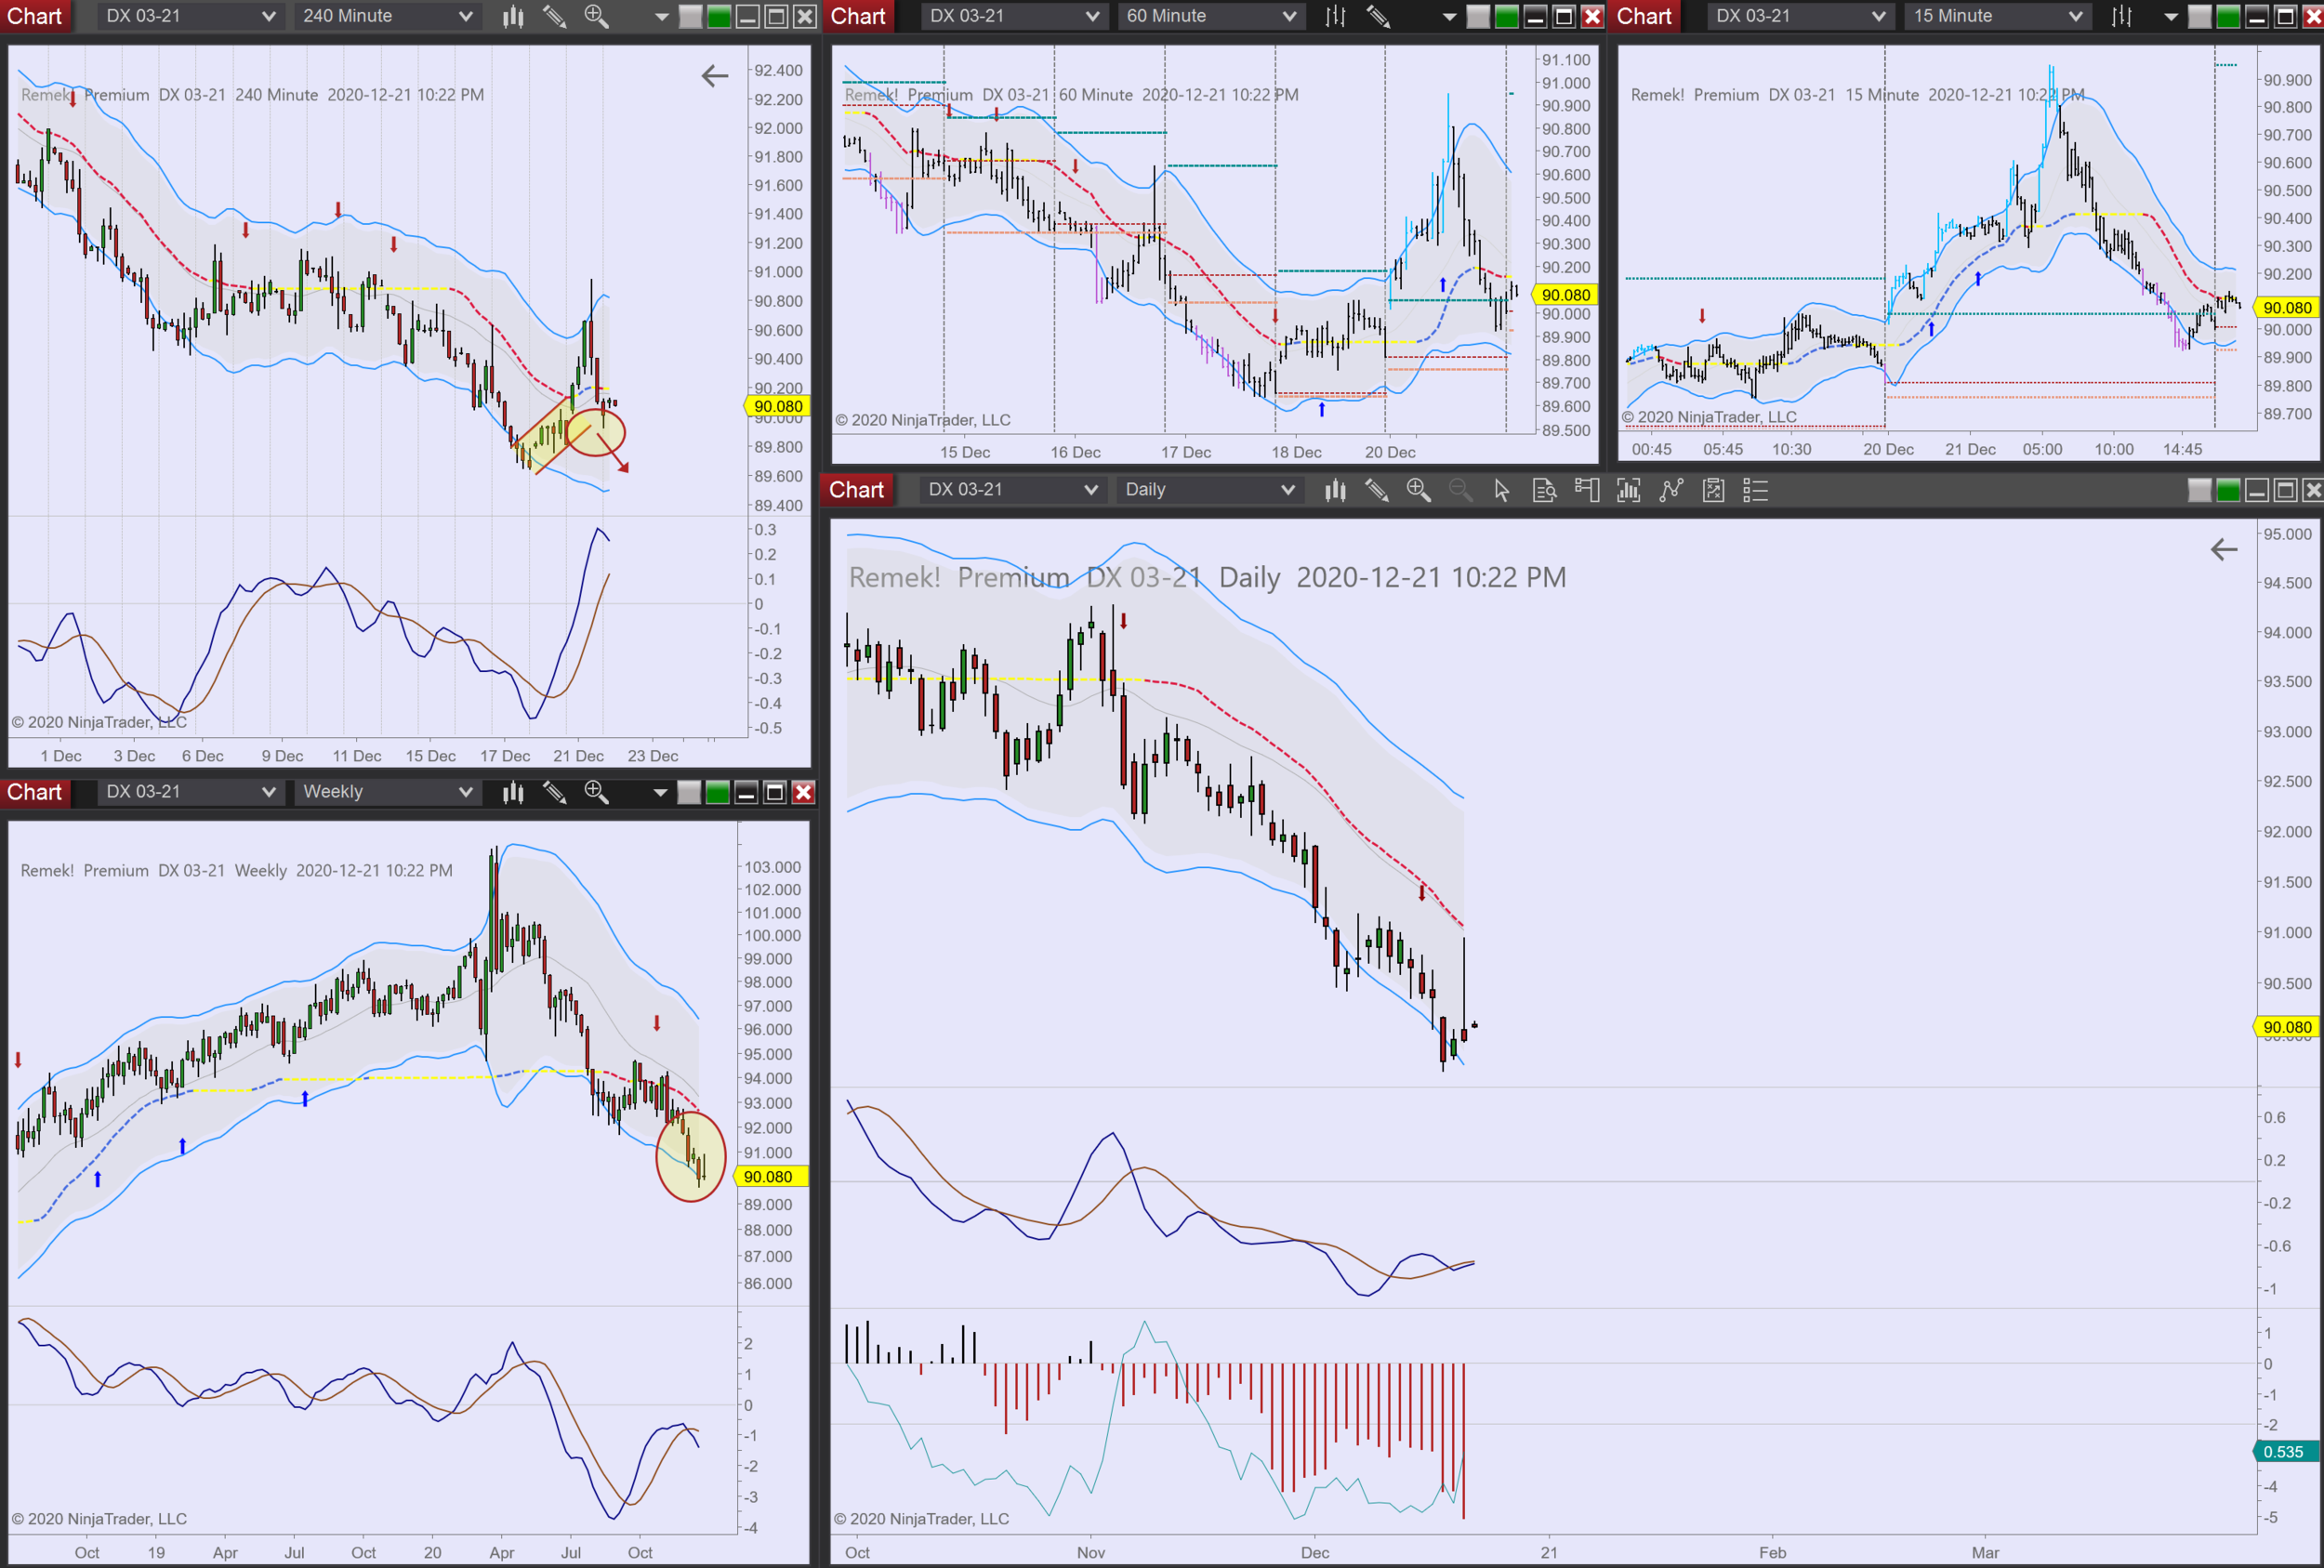2324x1568 pixels.
Task: Click Chart tab of 60 Minute window
Action: pyautogui.click(x=858, y=16)
